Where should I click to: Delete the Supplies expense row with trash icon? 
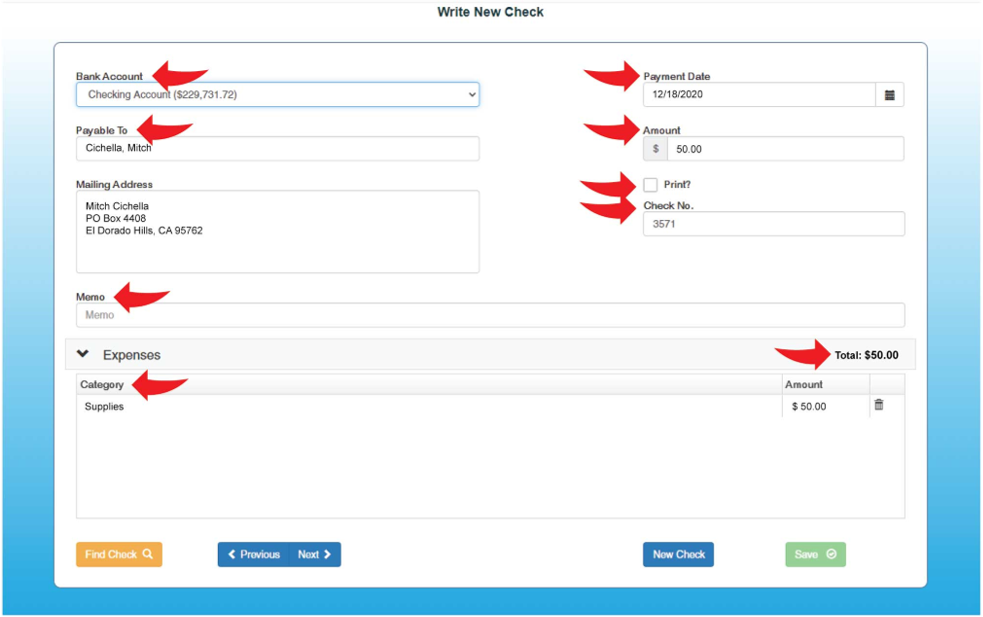pyautogui.click(x=879, y=405)
